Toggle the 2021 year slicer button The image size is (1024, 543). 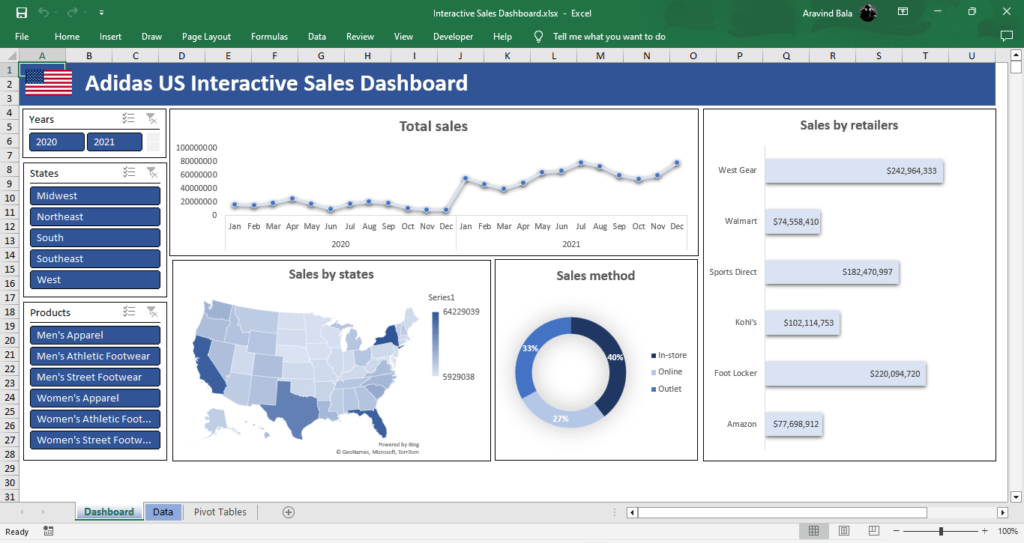pyautogui.click(x=114, y=142)
